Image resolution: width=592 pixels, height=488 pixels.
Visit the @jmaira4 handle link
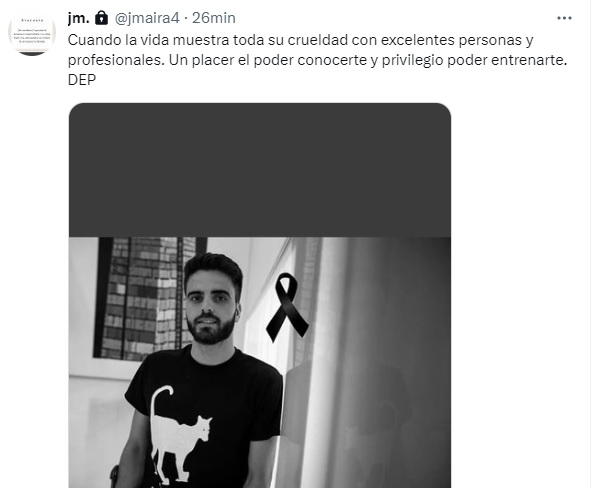point(147,18)
